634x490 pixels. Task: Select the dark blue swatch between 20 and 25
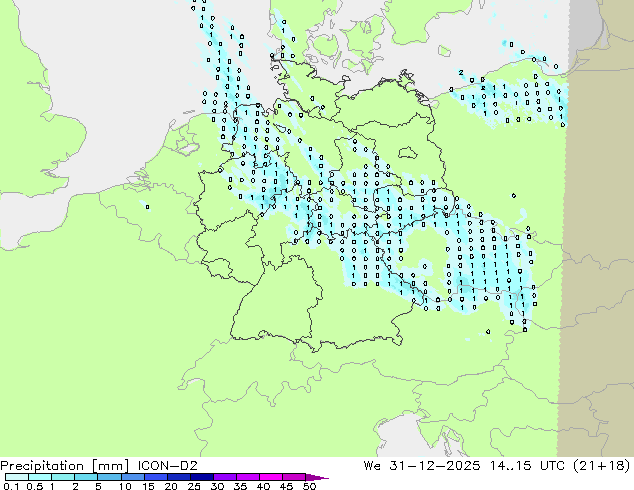click(x=179, y=477)
